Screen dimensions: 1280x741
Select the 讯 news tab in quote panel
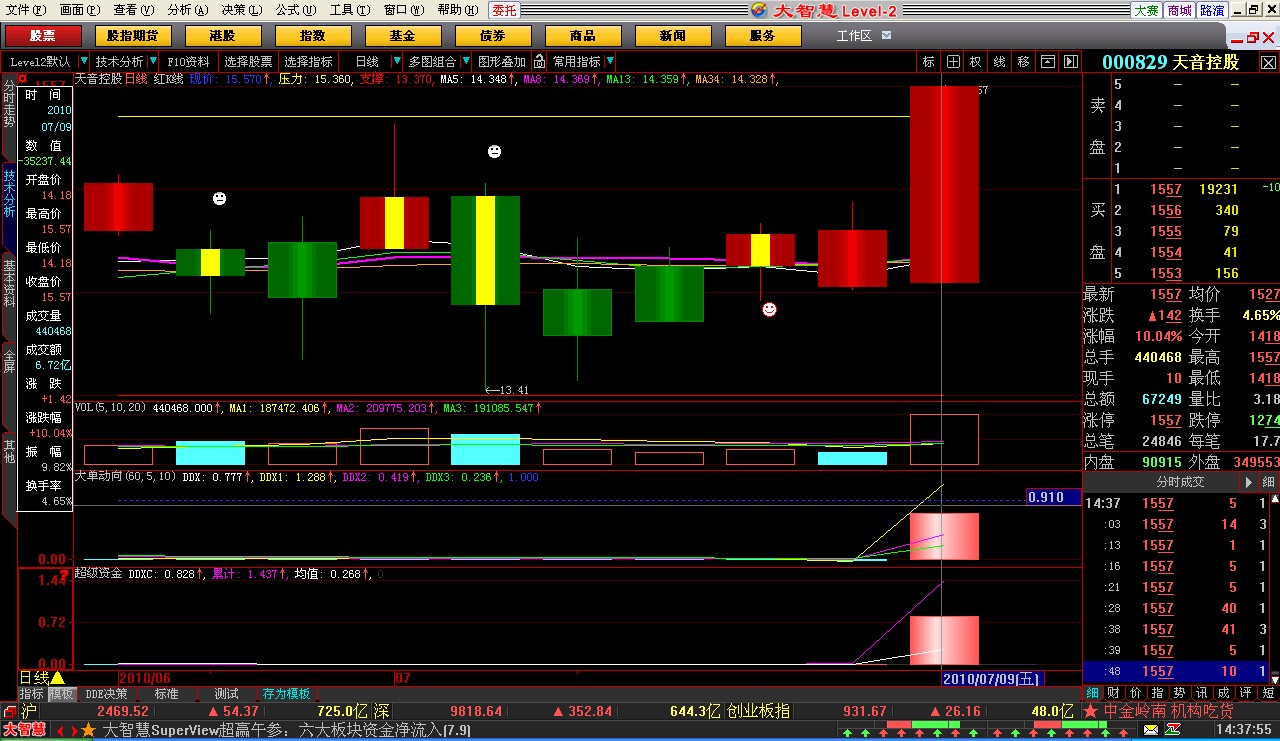coord(1200,693)
